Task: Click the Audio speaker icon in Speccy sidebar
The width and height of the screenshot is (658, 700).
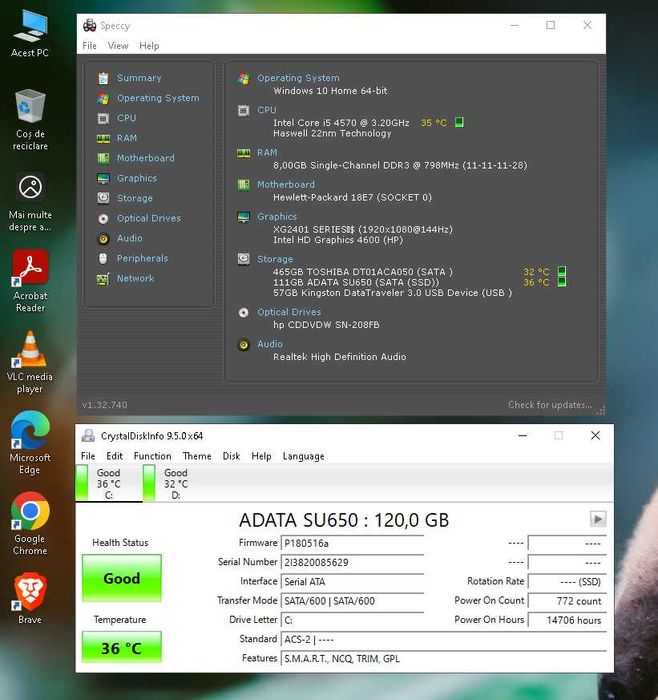Action: [103, 239]
